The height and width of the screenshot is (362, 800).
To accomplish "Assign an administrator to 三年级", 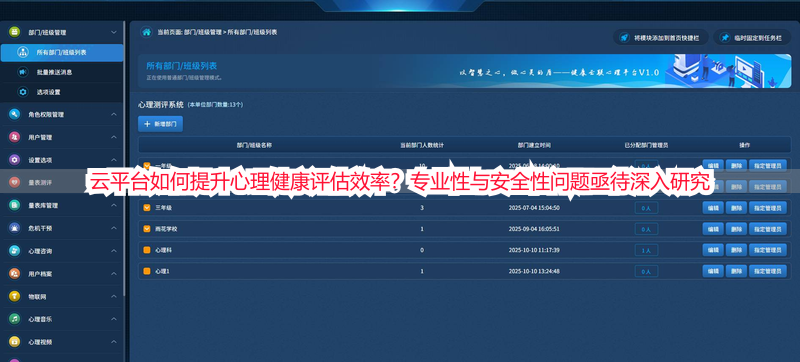I will [x=767, y=208].
